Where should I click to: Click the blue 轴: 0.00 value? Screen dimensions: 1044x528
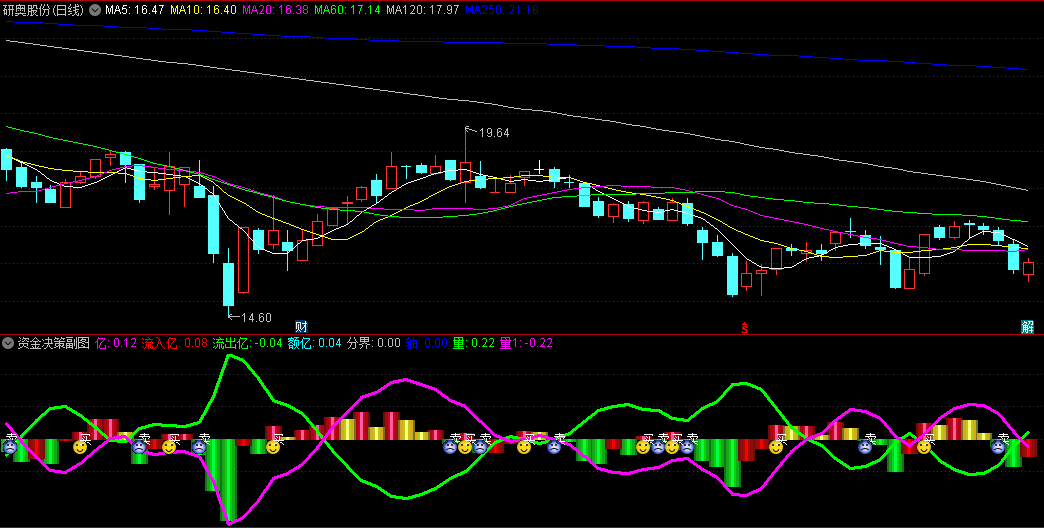coord(427,343)
